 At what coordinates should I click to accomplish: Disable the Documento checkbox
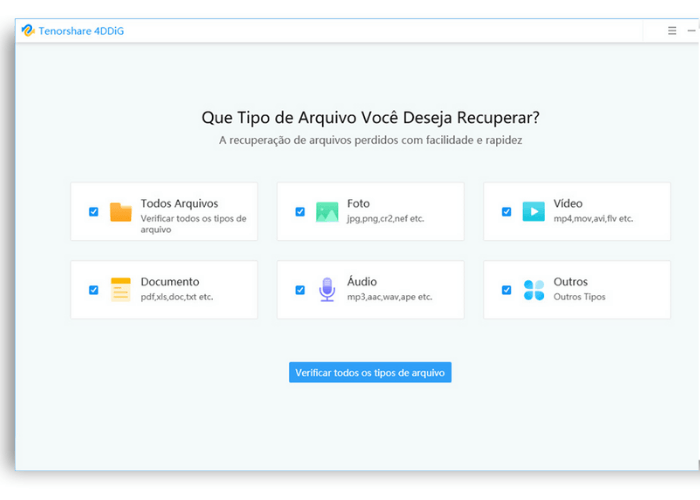point(93,290)
